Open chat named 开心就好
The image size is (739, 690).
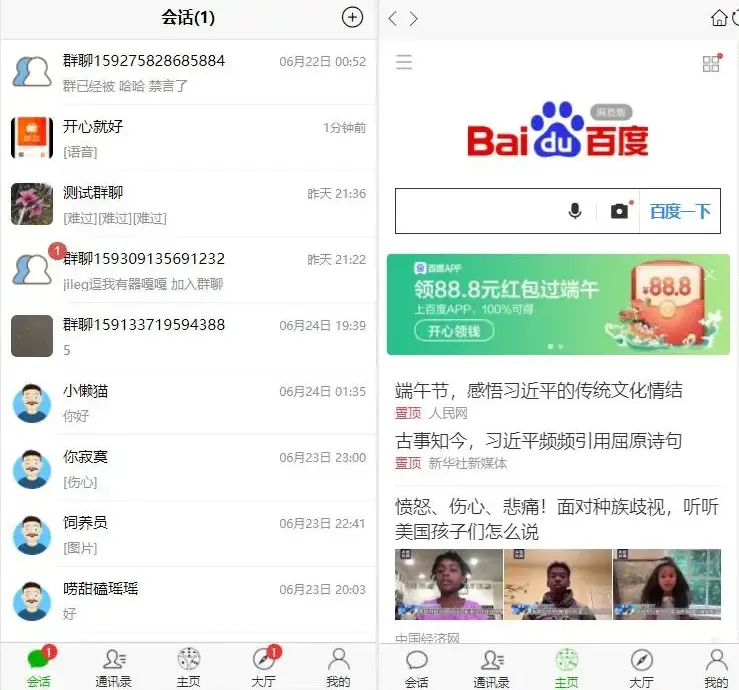189,138
